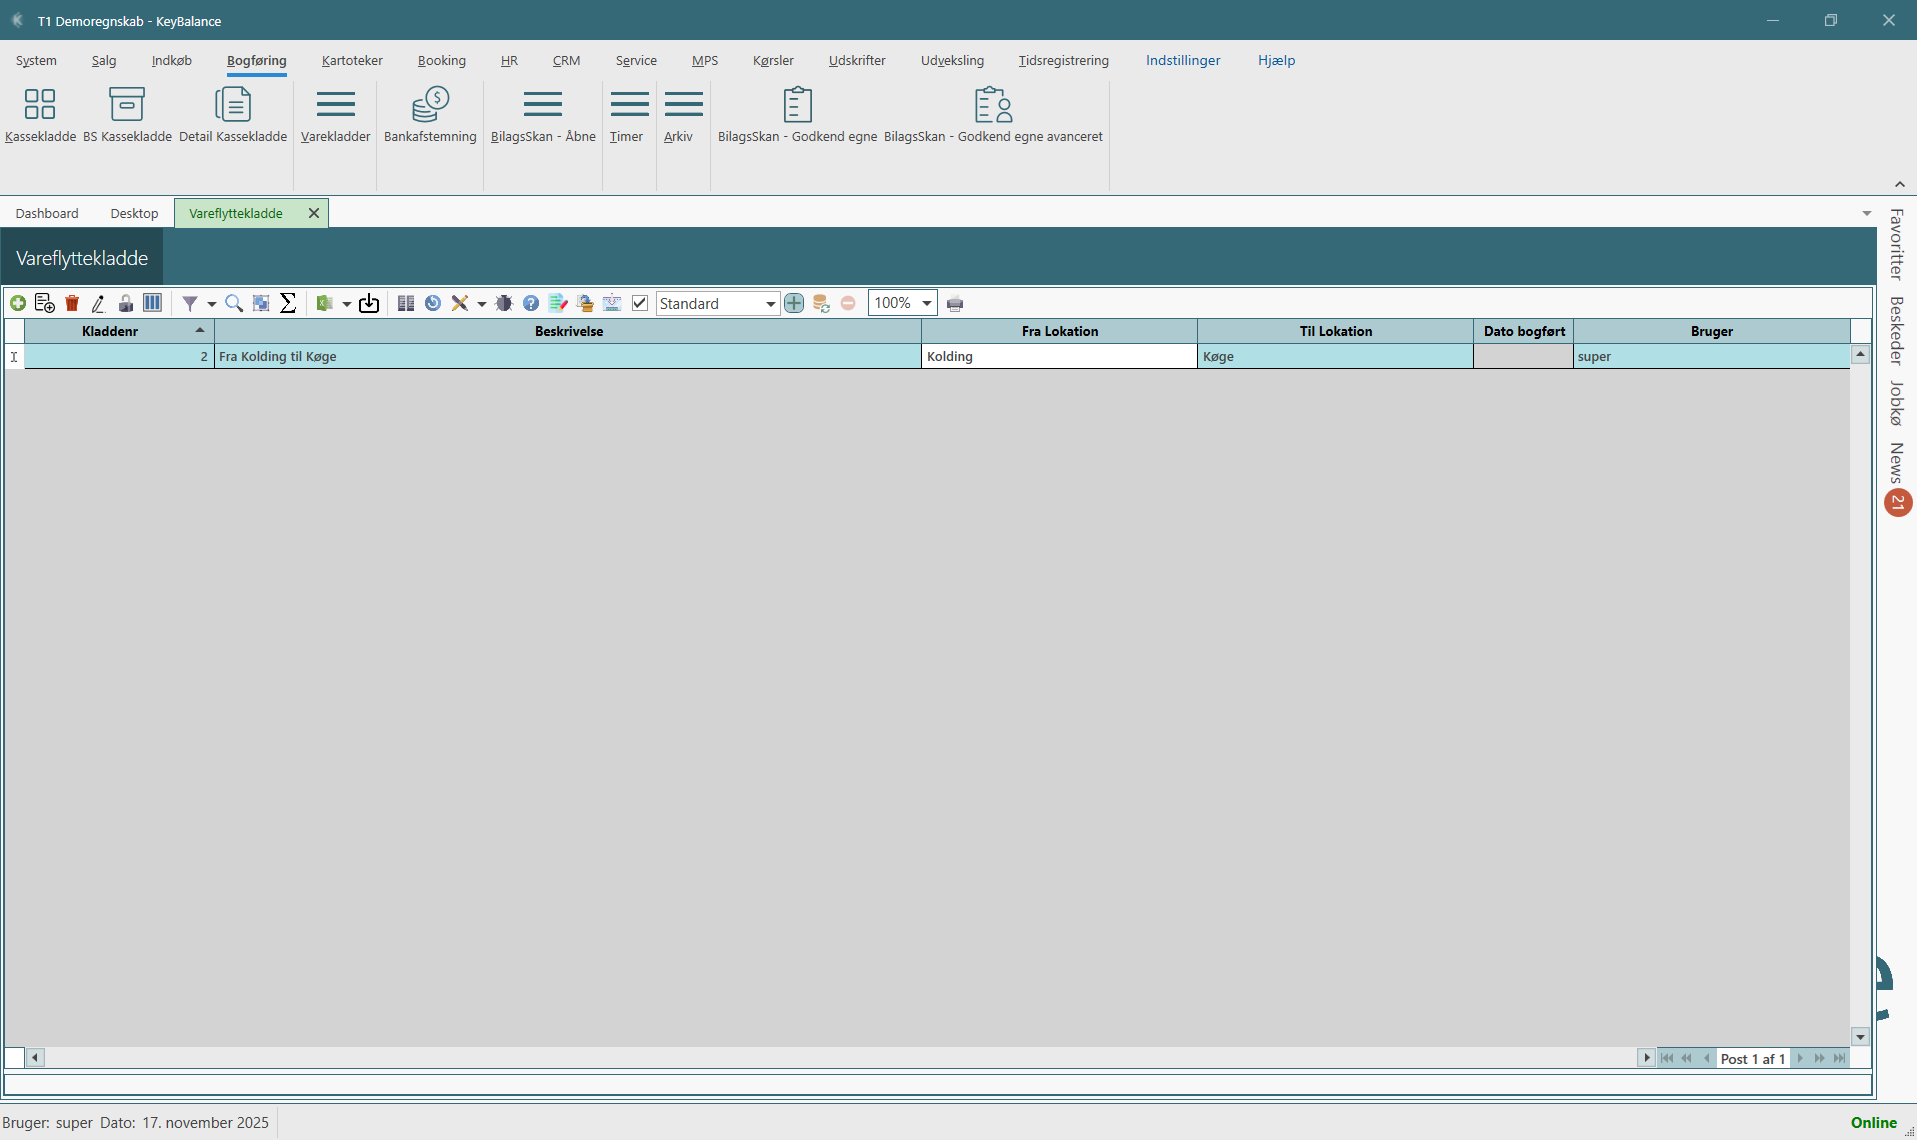Click the red trash delete icon
This screenshot has width=1917, height=1140.
coord(72,303)
